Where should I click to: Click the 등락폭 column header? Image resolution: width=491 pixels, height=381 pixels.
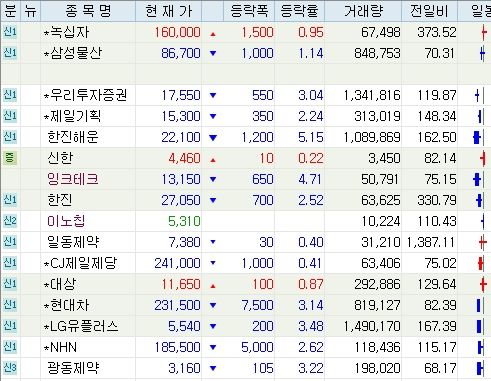249,11
